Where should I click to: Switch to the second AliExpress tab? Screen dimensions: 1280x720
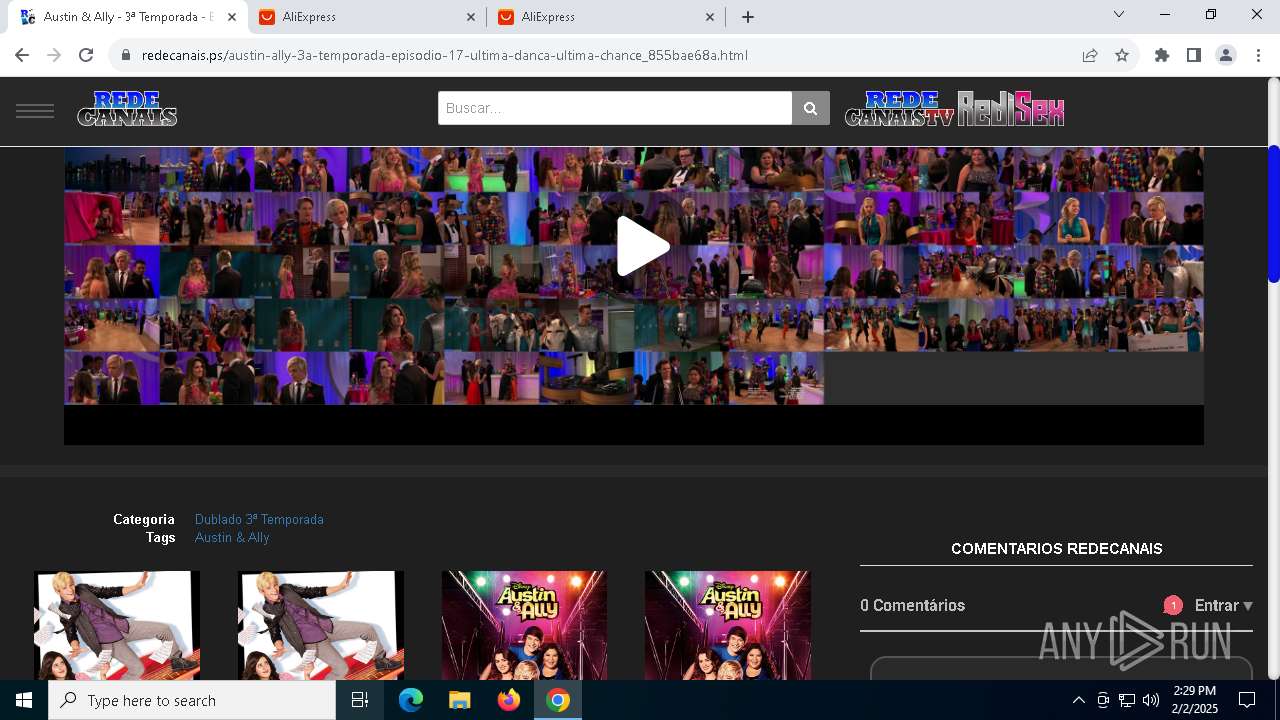606,17
